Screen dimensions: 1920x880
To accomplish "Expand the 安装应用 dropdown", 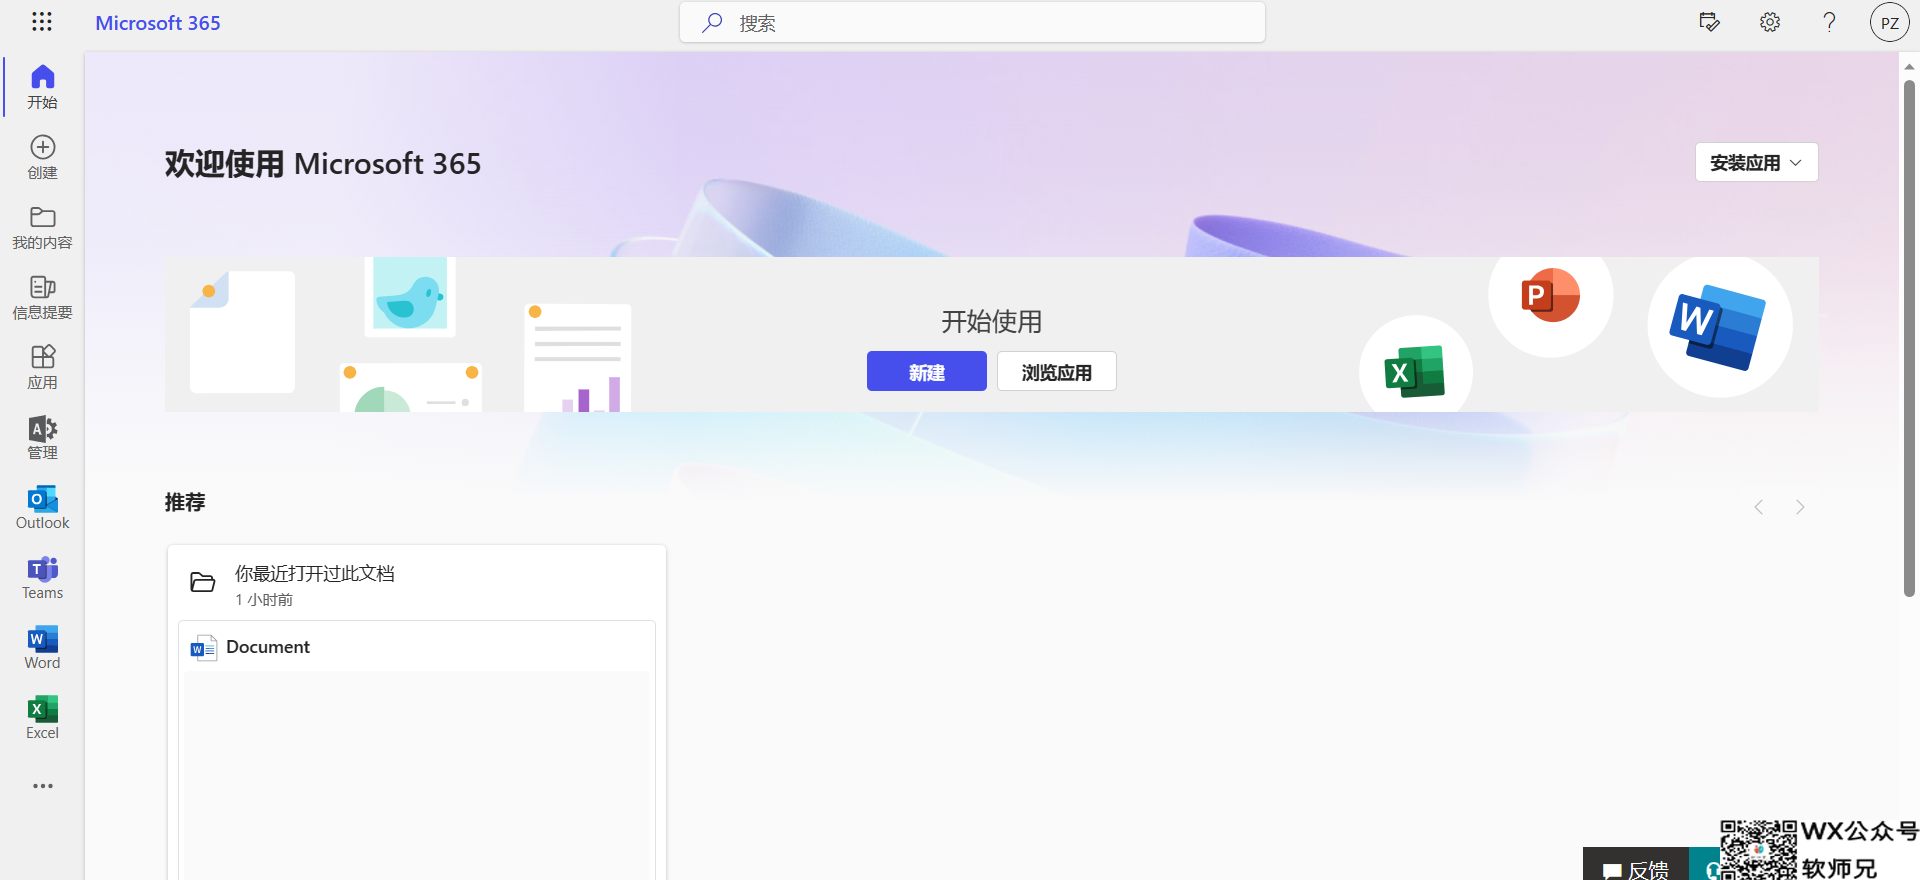I will click(x=1756, y=162).
